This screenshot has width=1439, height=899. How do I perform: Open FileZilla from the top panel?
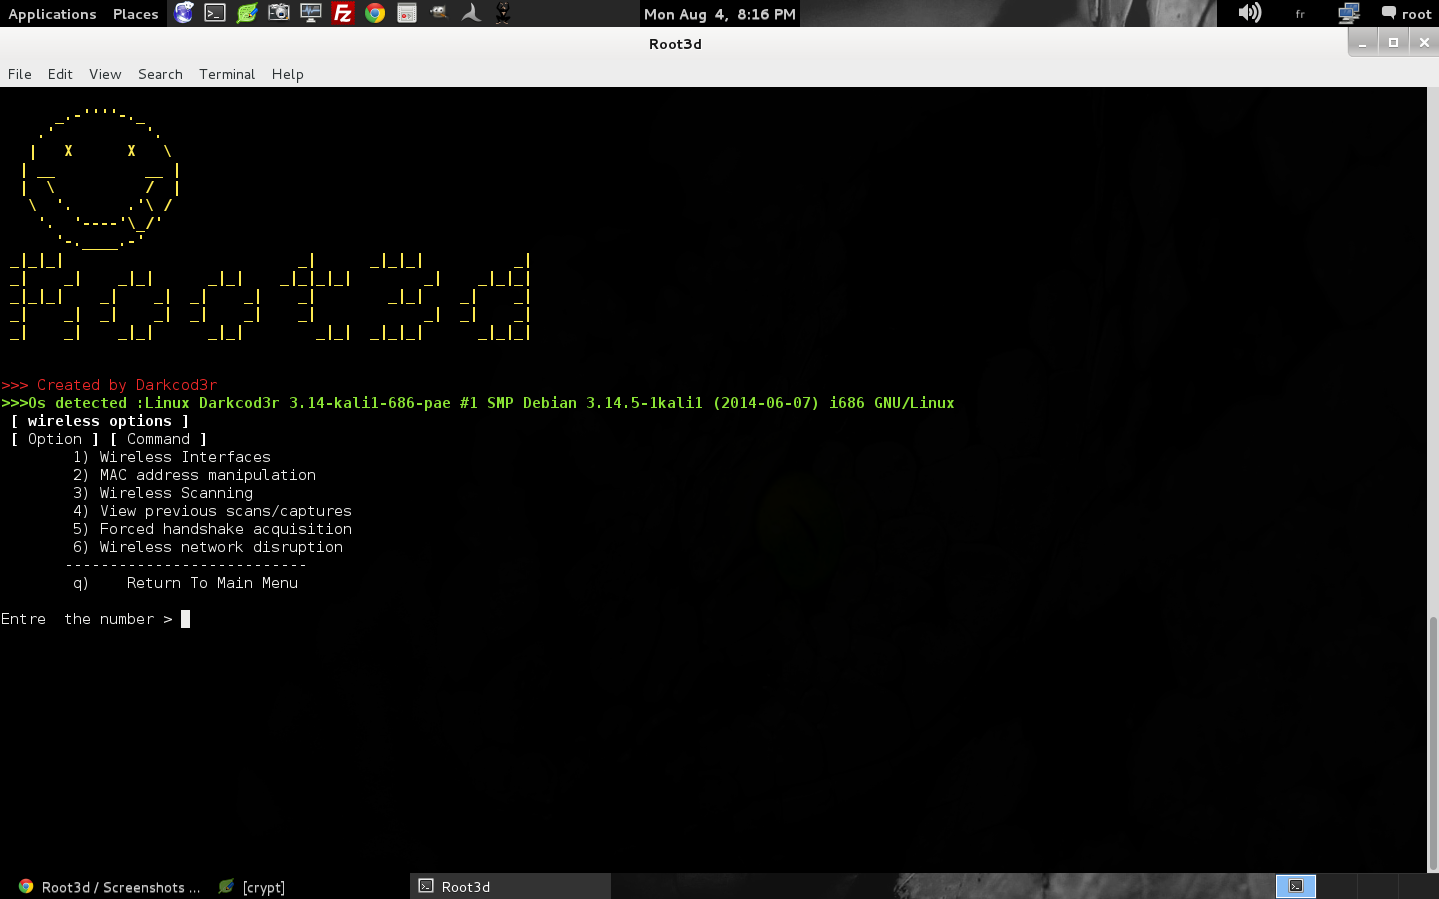tap(343, 13)
